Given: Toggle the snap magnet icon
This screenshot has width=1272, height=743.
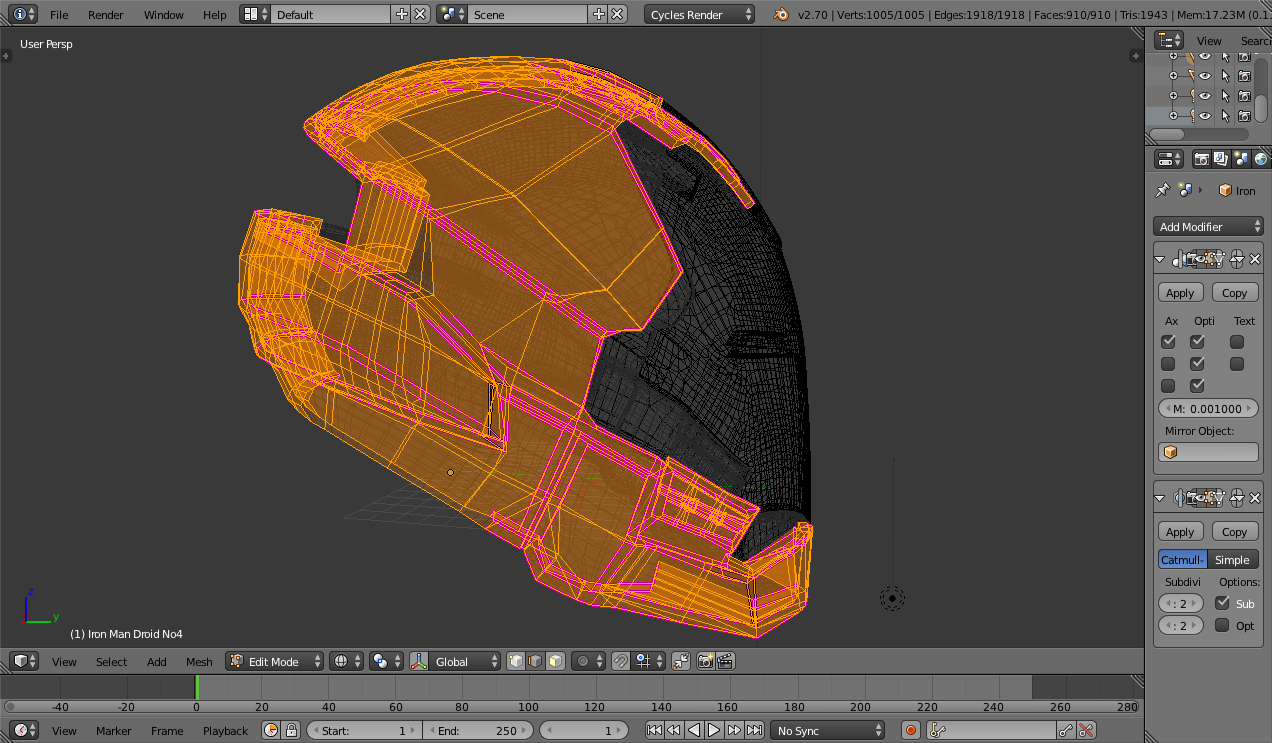Looking at the screenshot, I should coord(620,661).
